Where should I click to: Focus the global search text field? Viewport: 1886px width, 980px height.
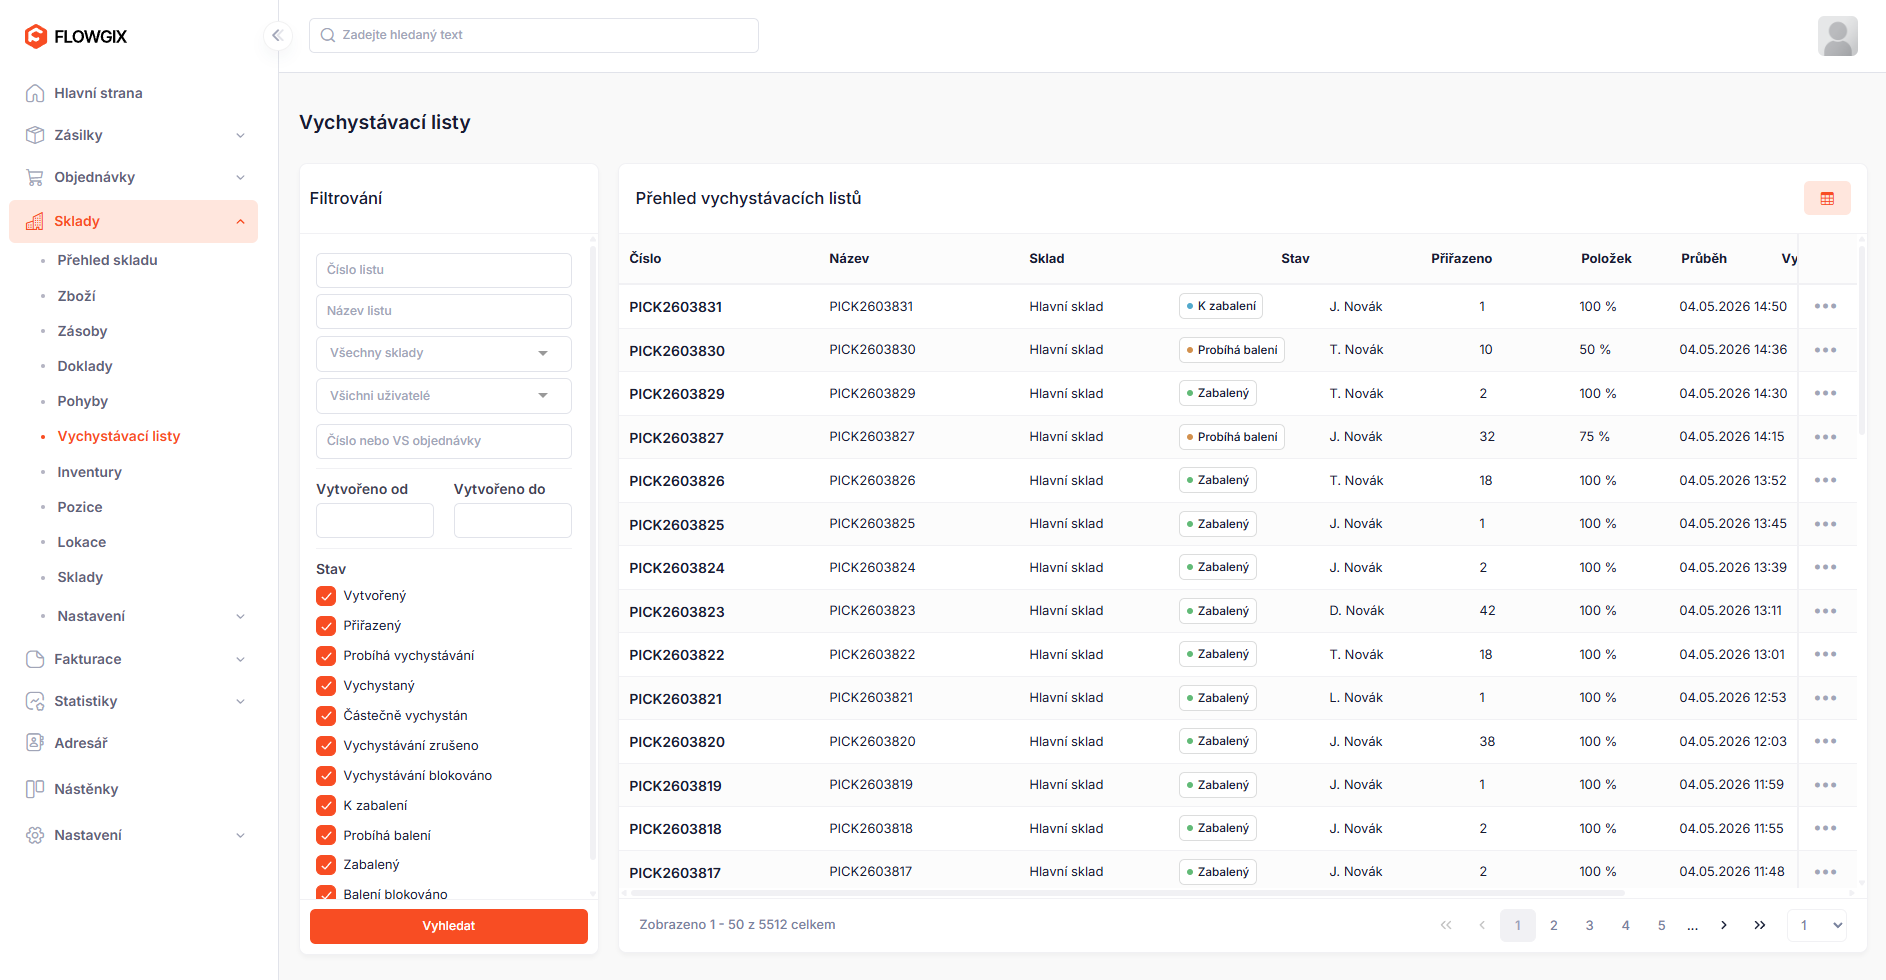tap(534, 35)
